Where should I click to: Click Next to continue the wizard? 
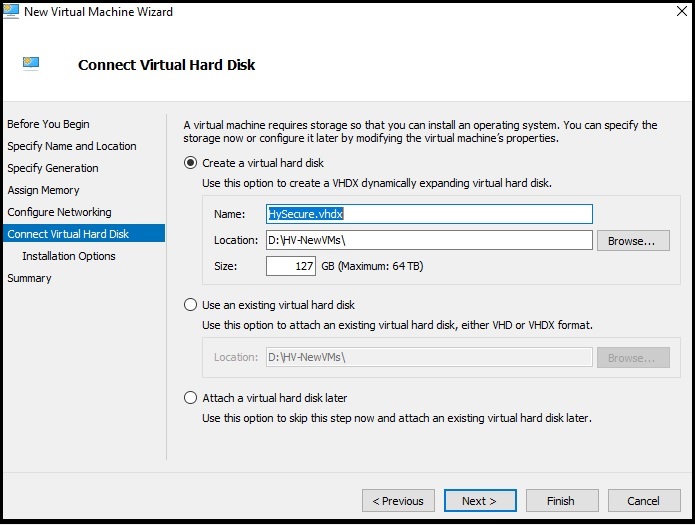[479, 501]
